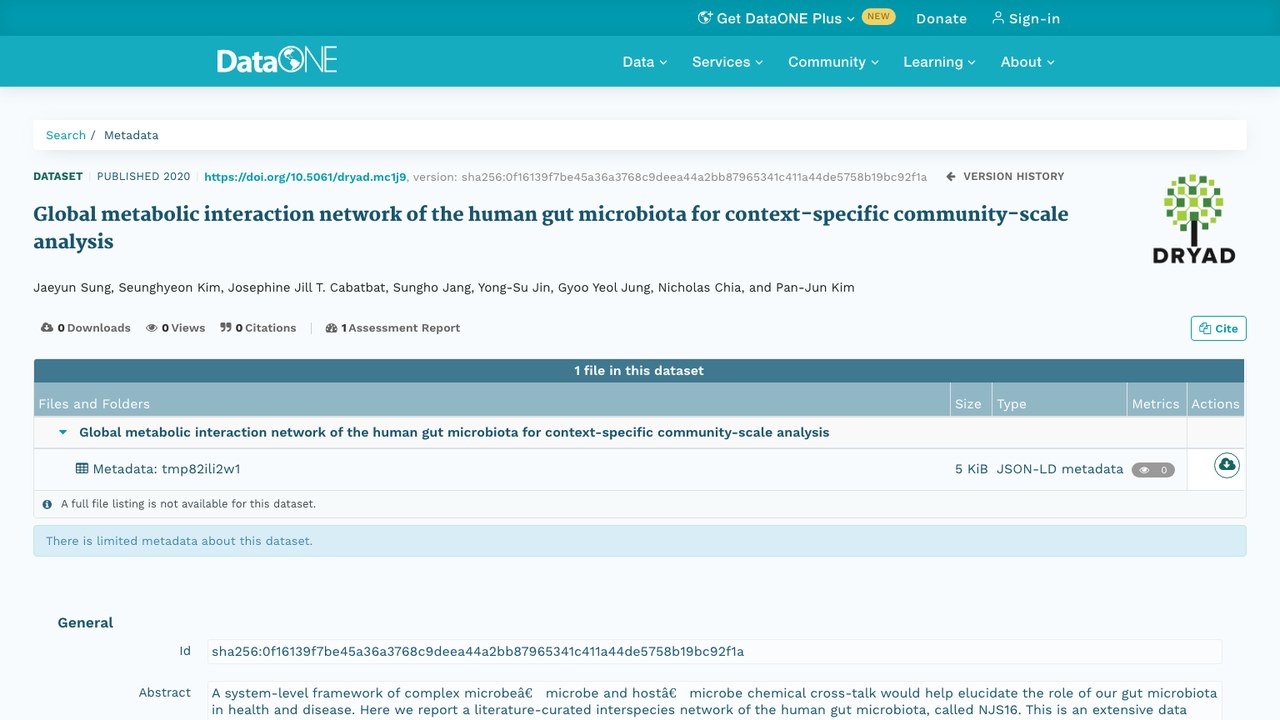Click the file views metric eye badge
This screenshot has width=1280, height=720.
(1153, 470)
